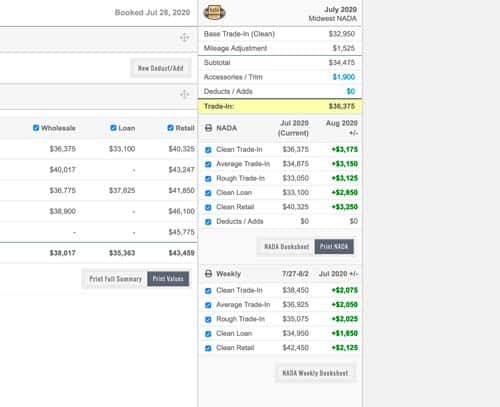Toggle NADA Clean Retail $40,325 checkbox
This screenshot has height=407, width=500.
[208, 207]
